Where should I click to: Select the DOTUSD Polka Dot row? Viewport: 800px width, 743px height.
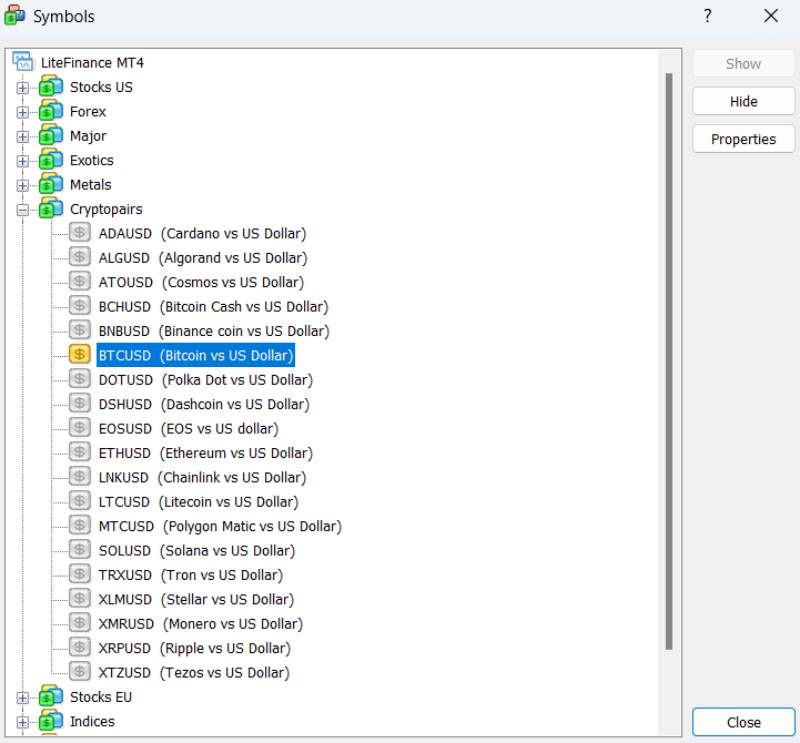205,380
